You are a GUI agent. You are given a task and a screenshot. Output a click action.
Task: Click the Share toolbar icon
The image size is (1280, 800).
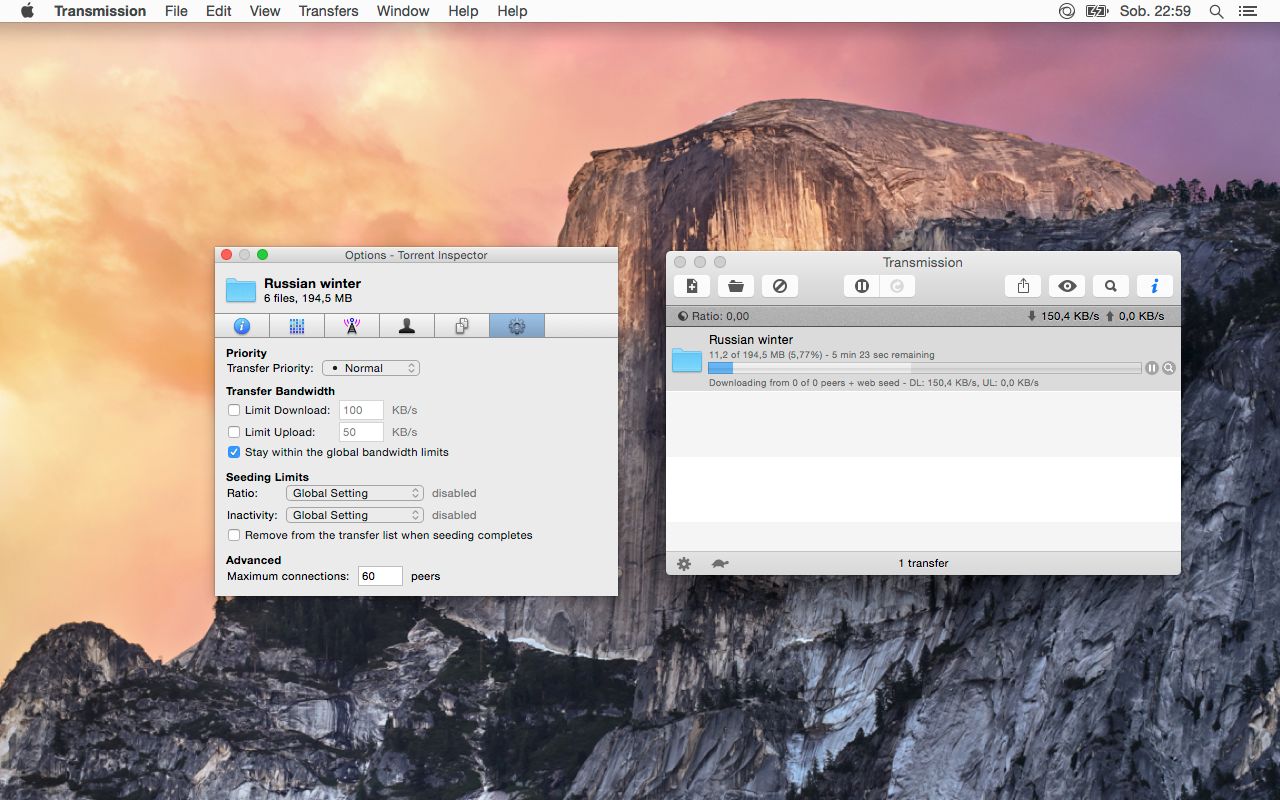(x=1023, y=286)
